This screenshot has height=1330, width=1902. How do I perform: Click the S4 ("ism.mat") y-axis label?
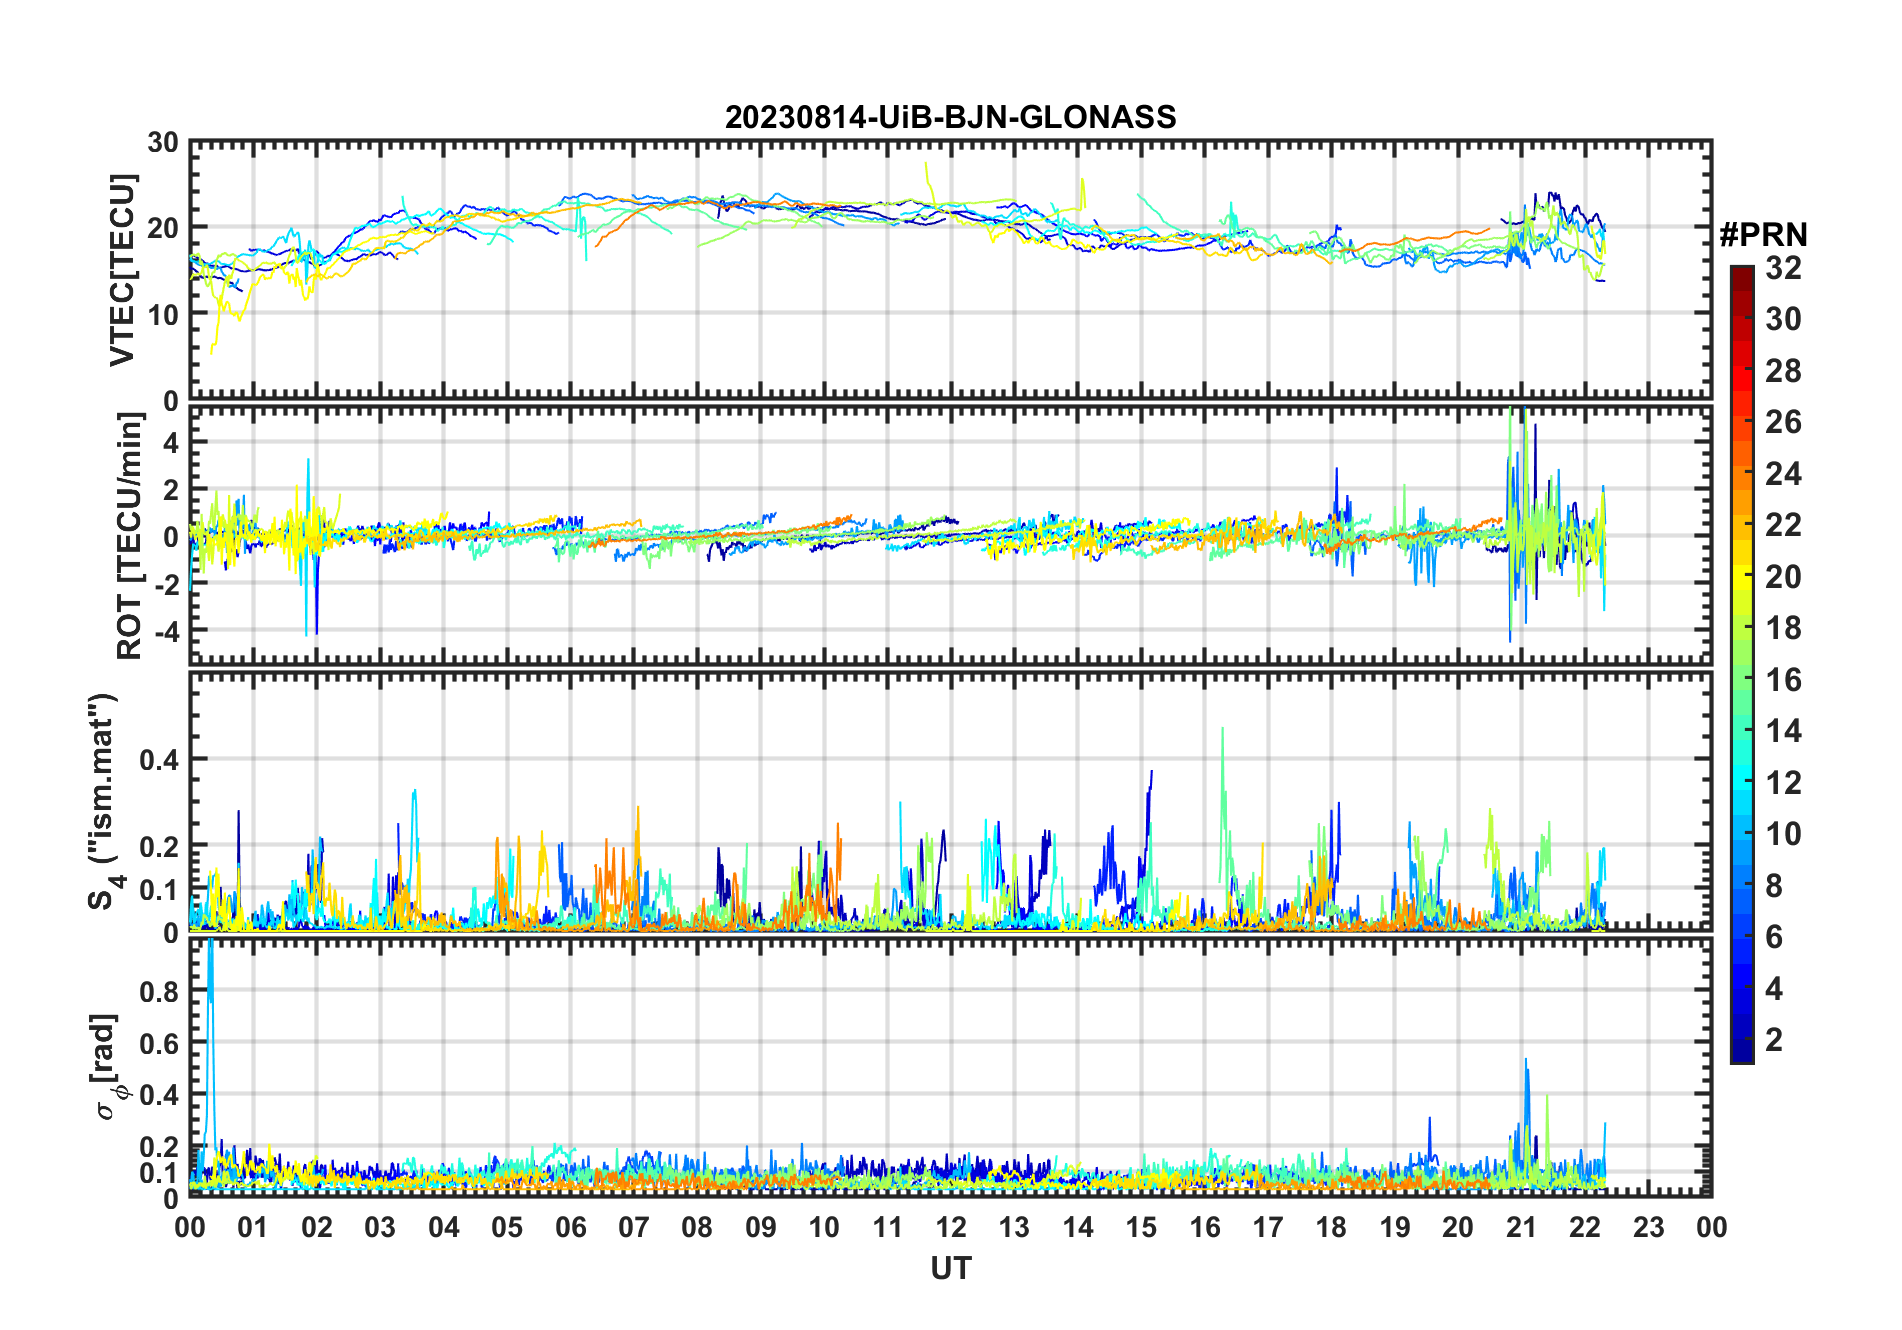103,802
